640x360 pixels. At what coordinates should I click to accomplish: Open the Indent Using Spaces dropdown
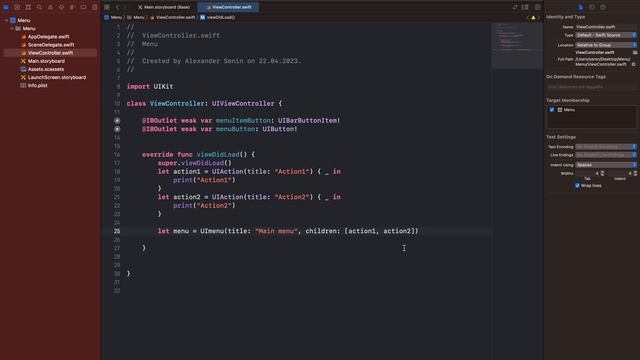tap(606, 165)
